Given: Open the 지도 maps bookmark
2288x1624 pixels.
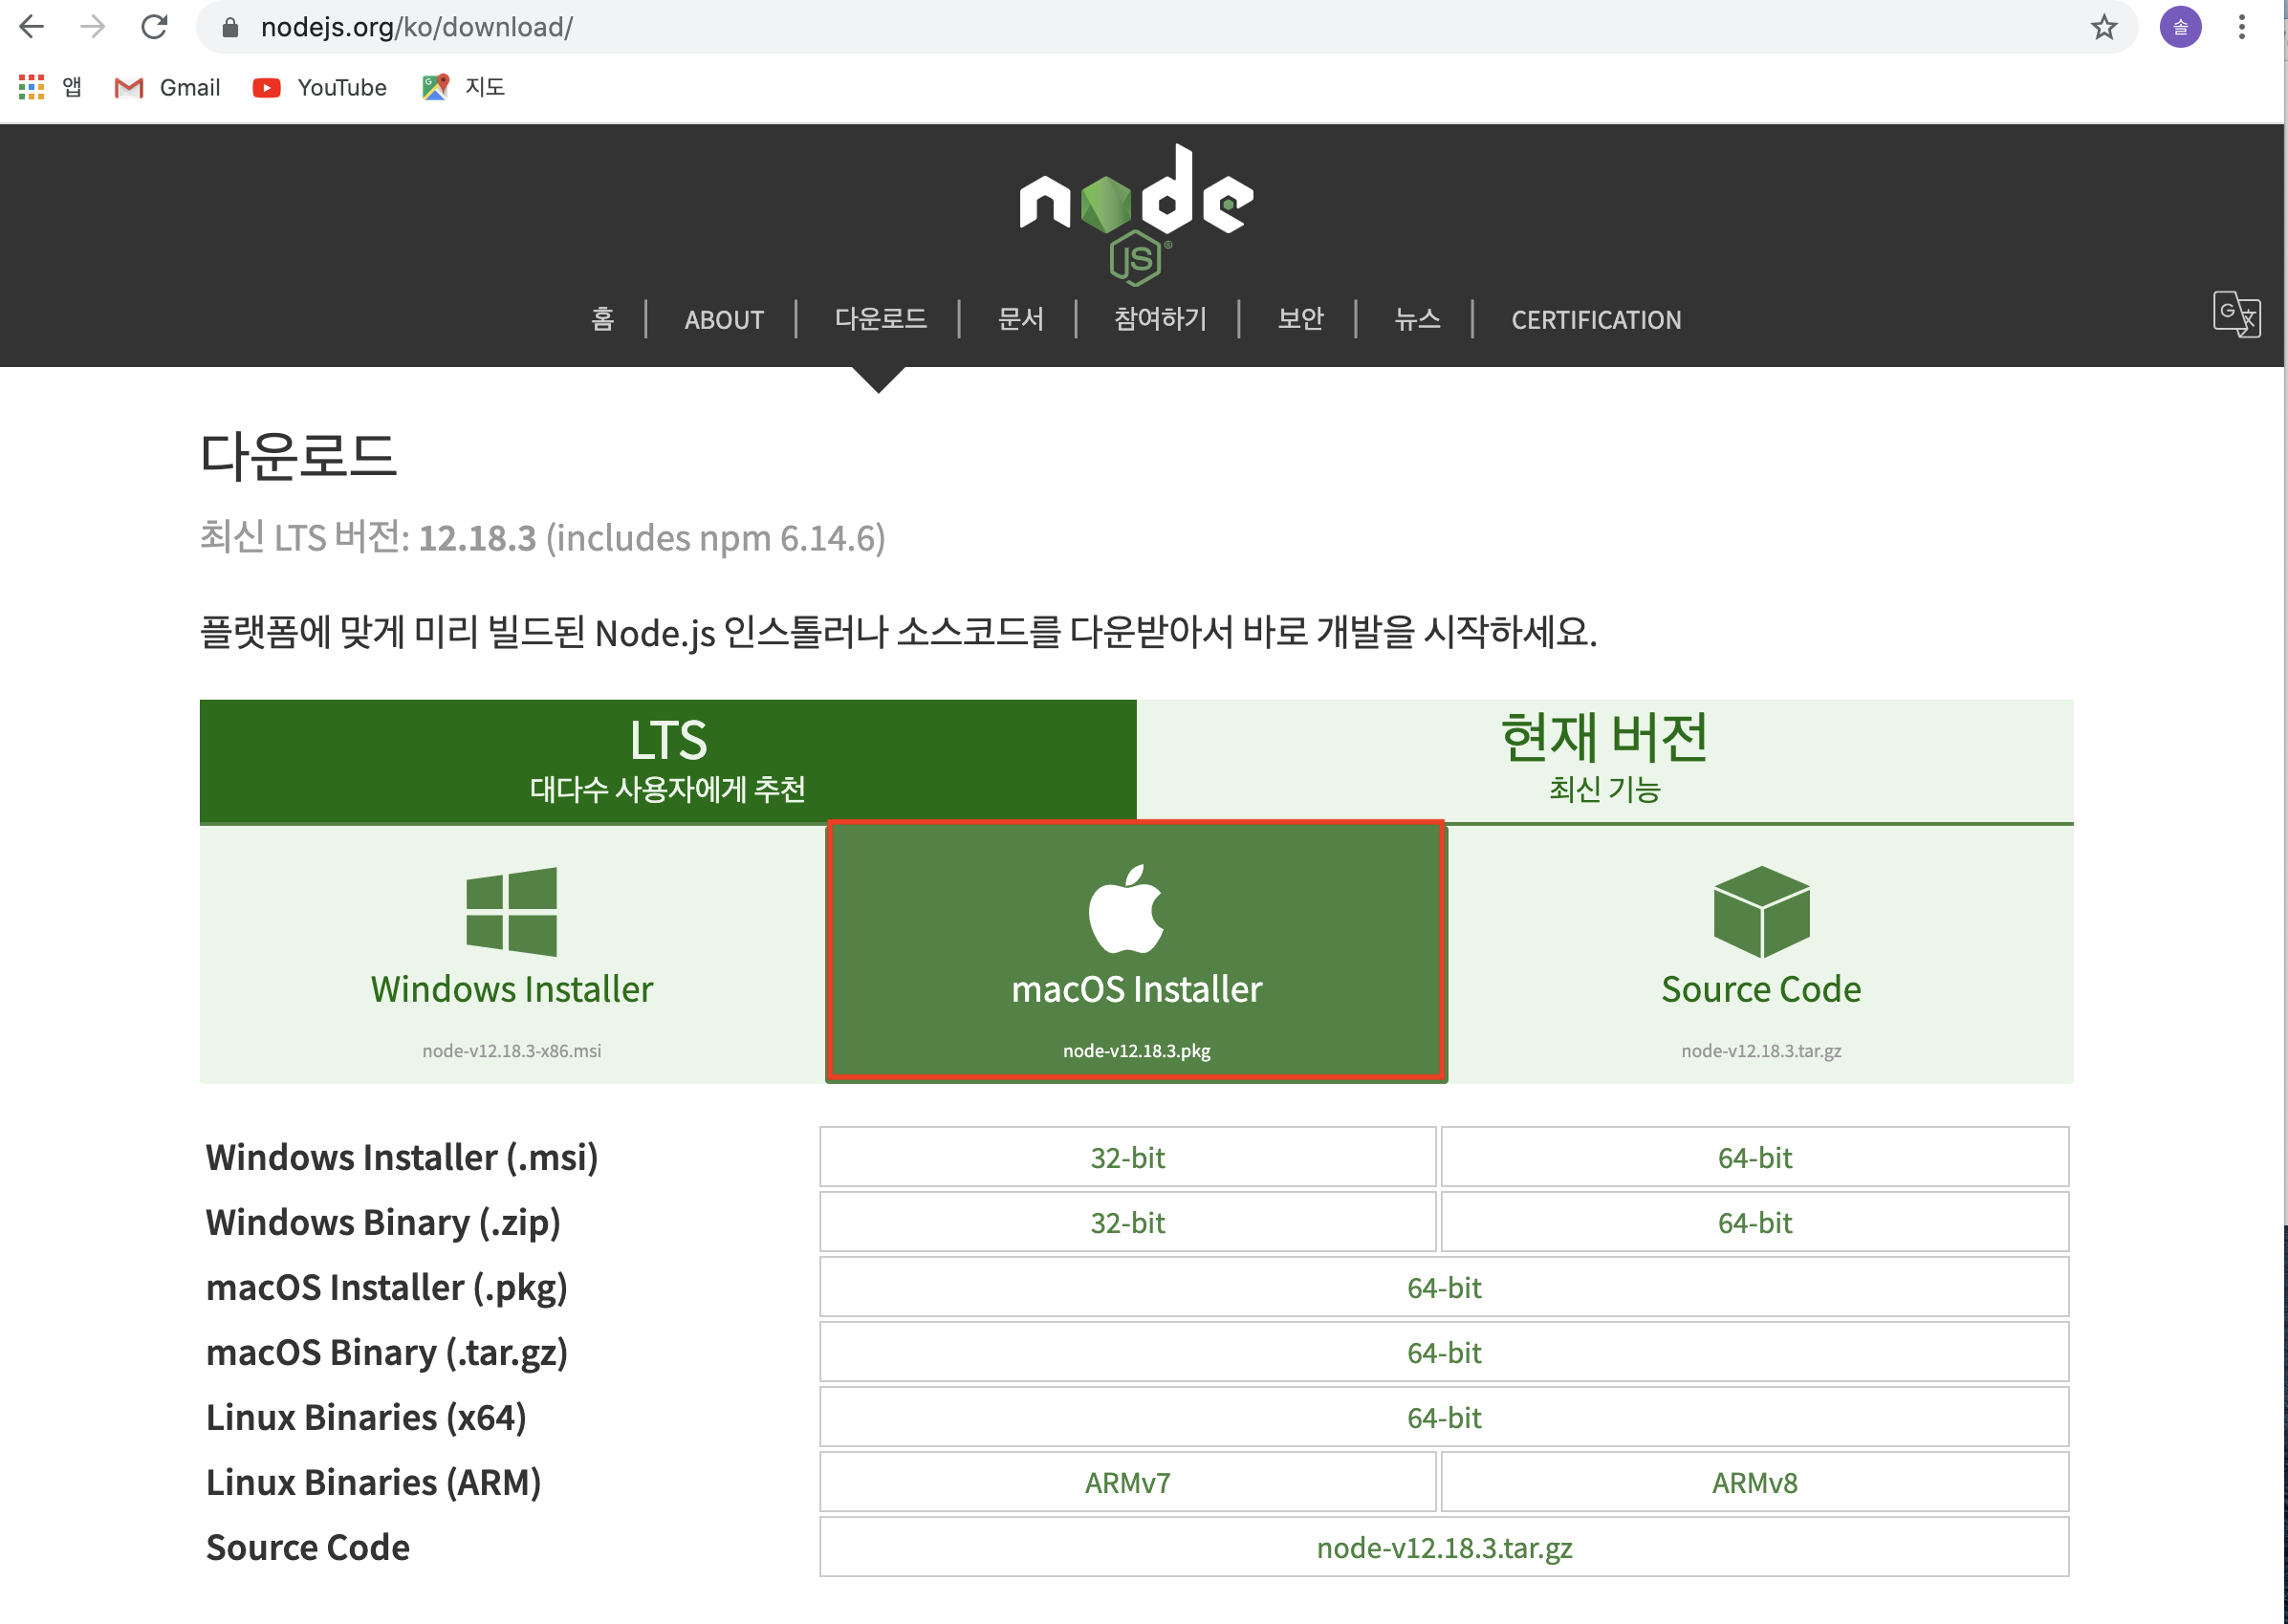Looking at the screenshot, I should [x=463, y=87].
